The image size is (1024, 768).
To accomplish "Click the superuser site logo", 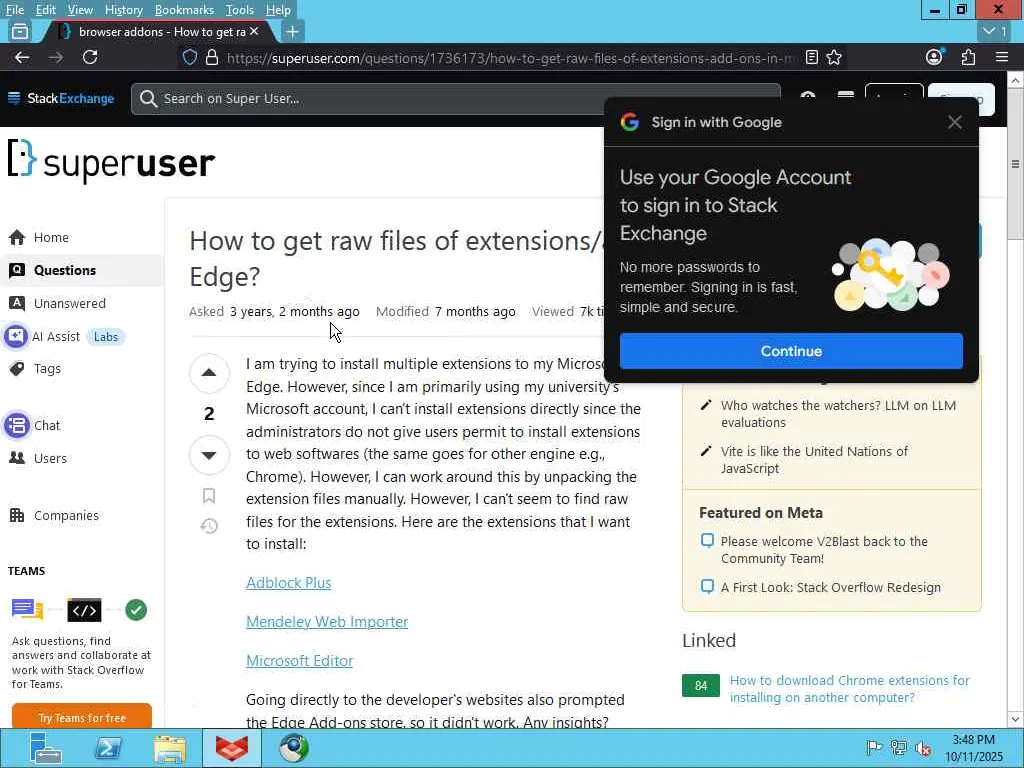I will tap(111, 161).
